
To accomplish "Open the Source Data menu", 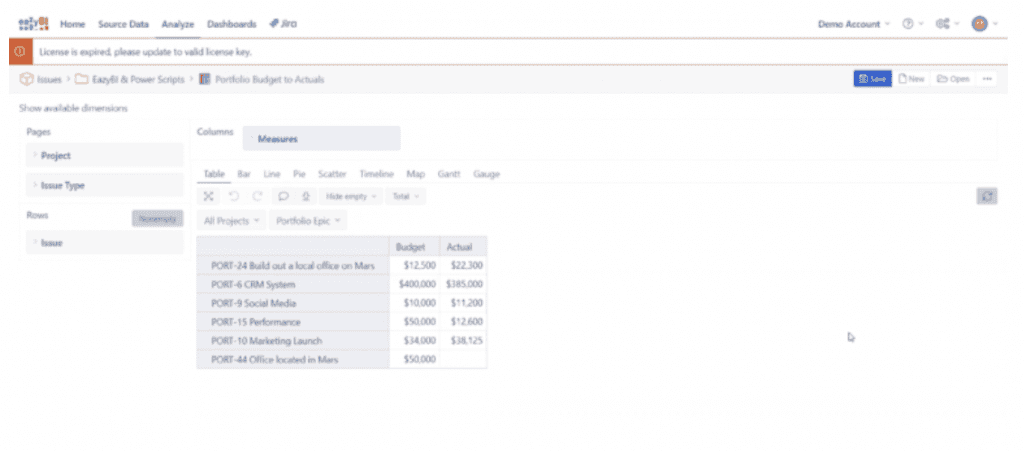I will click(123, 24).
